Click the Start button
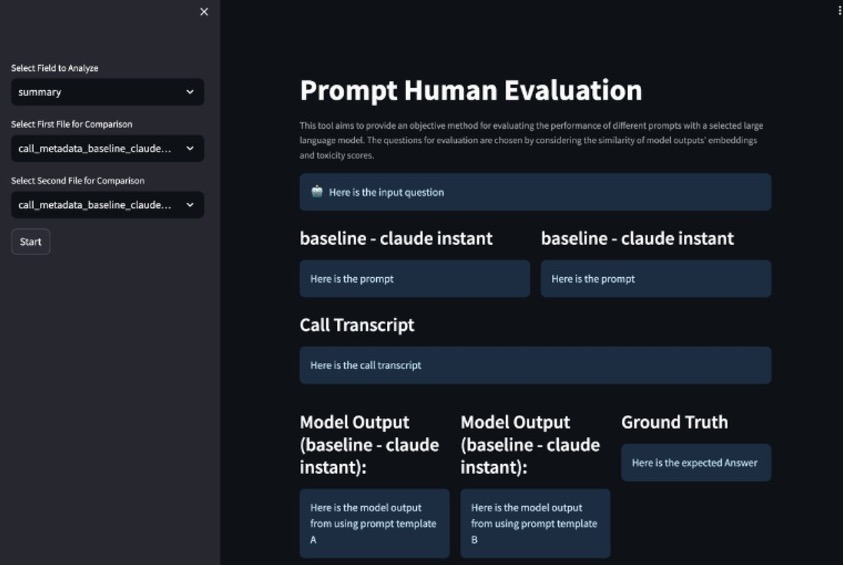844x566 pixels. click(31, 242)
